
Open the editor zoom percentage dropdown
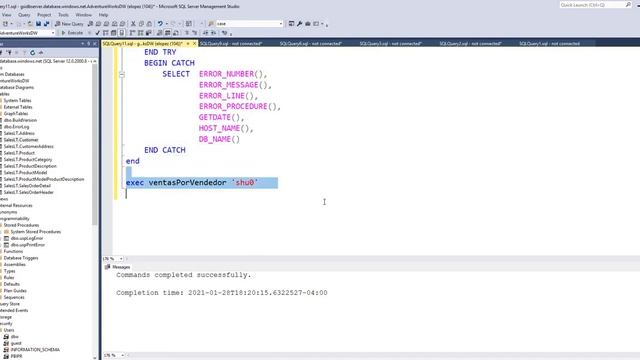tap(121, 259)
